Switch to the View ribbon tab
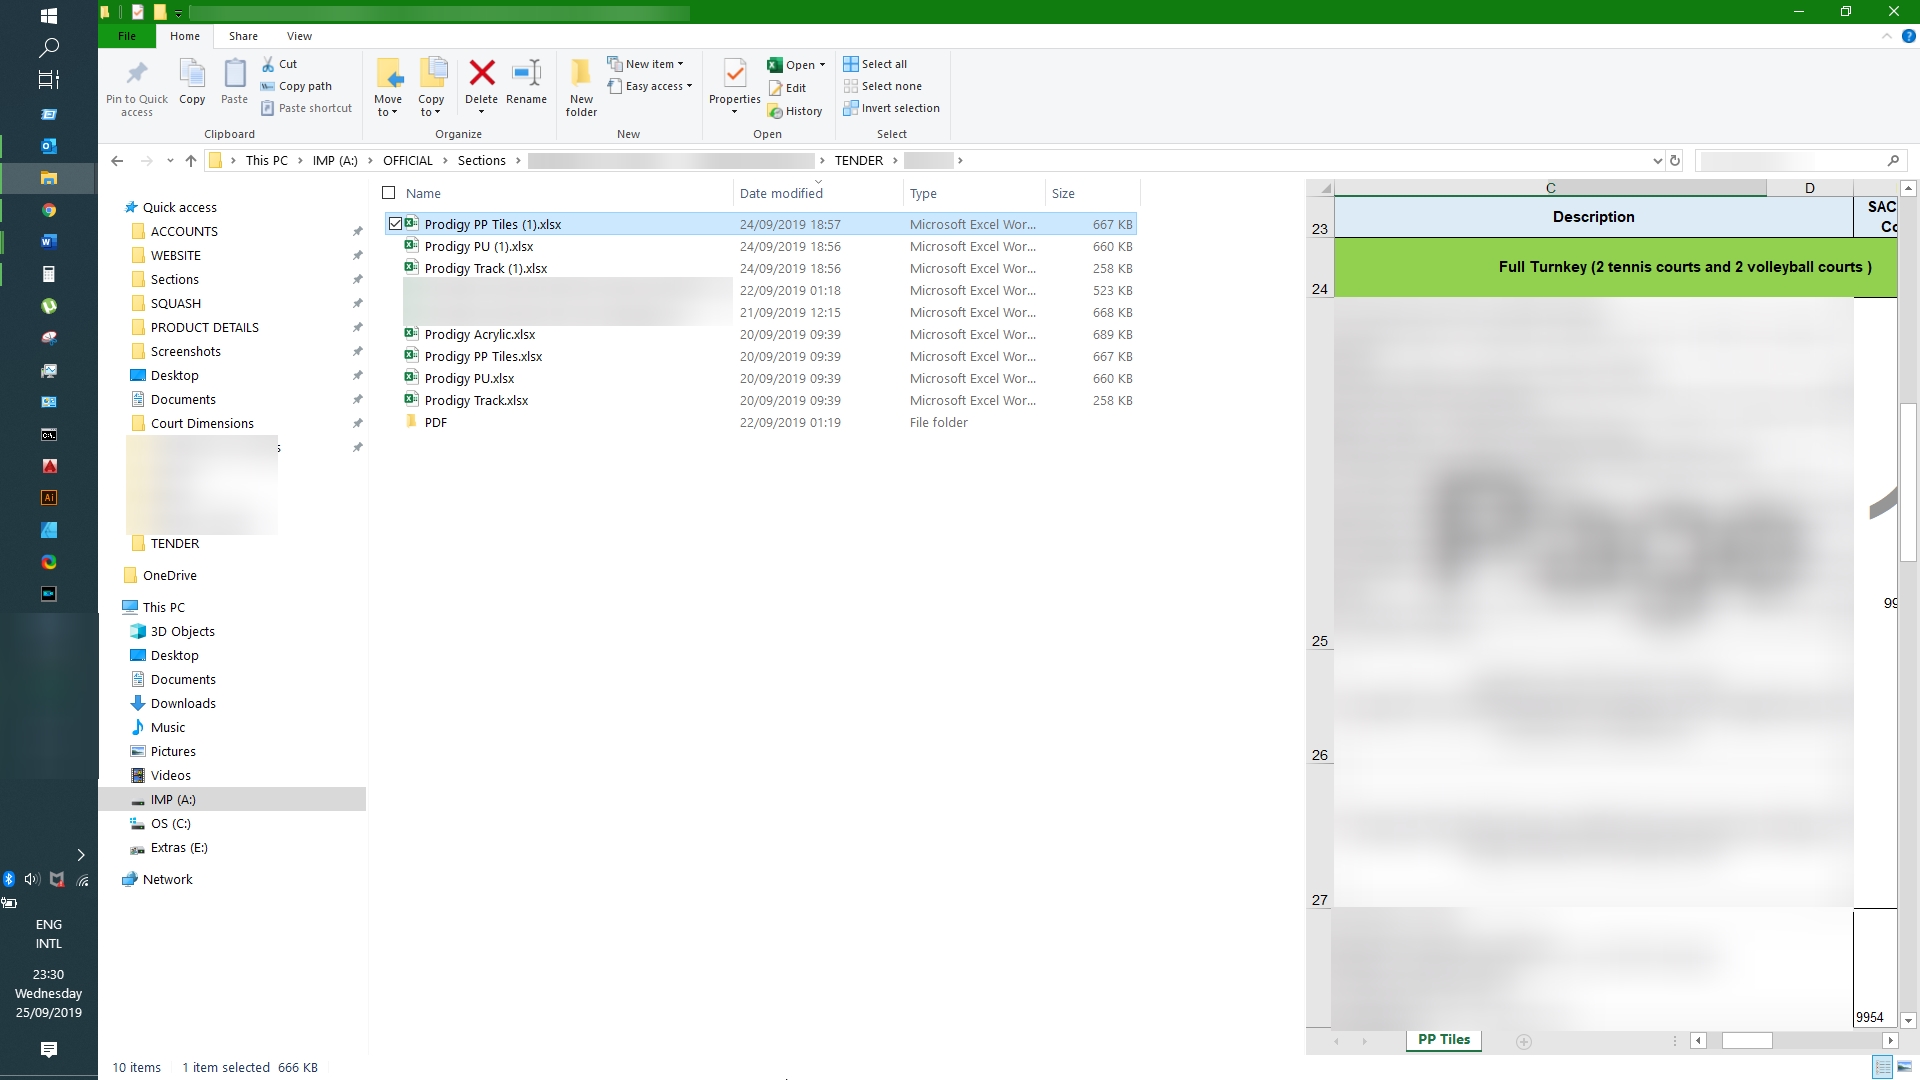The image size is (1920, 1080). coord(299,36)
